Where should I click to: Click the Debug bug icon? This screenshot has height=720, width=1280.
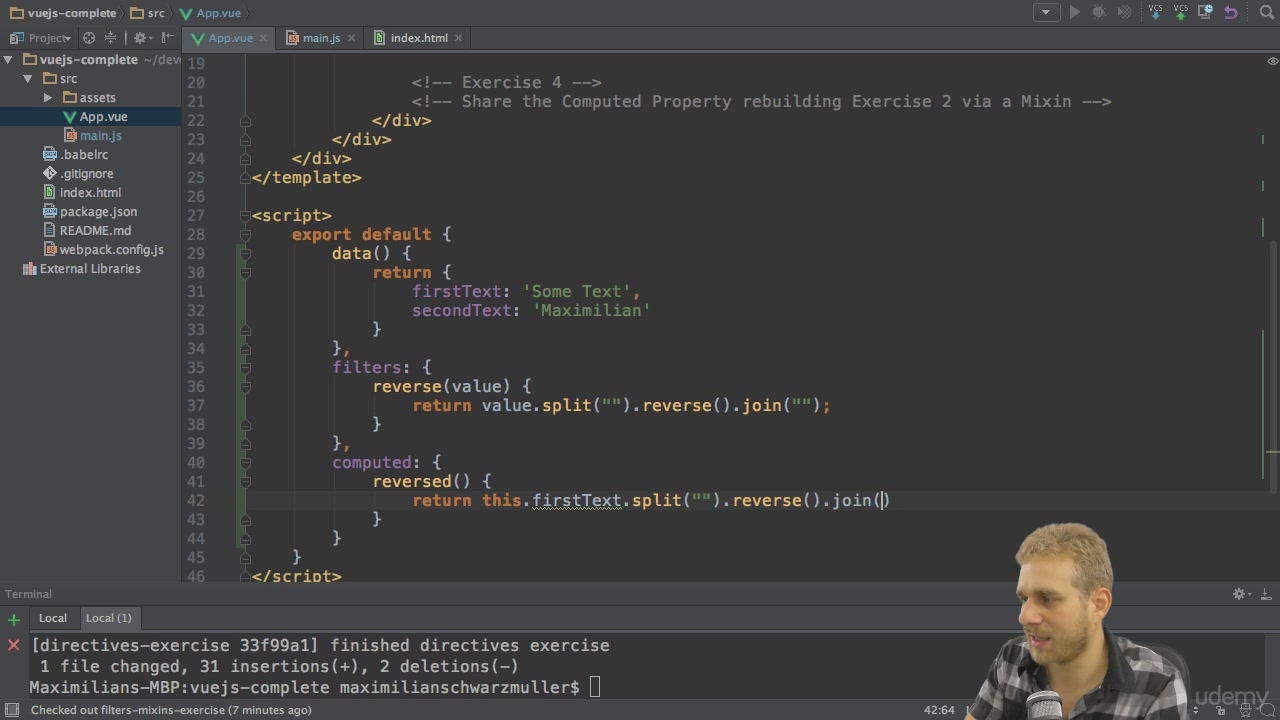1100,13
